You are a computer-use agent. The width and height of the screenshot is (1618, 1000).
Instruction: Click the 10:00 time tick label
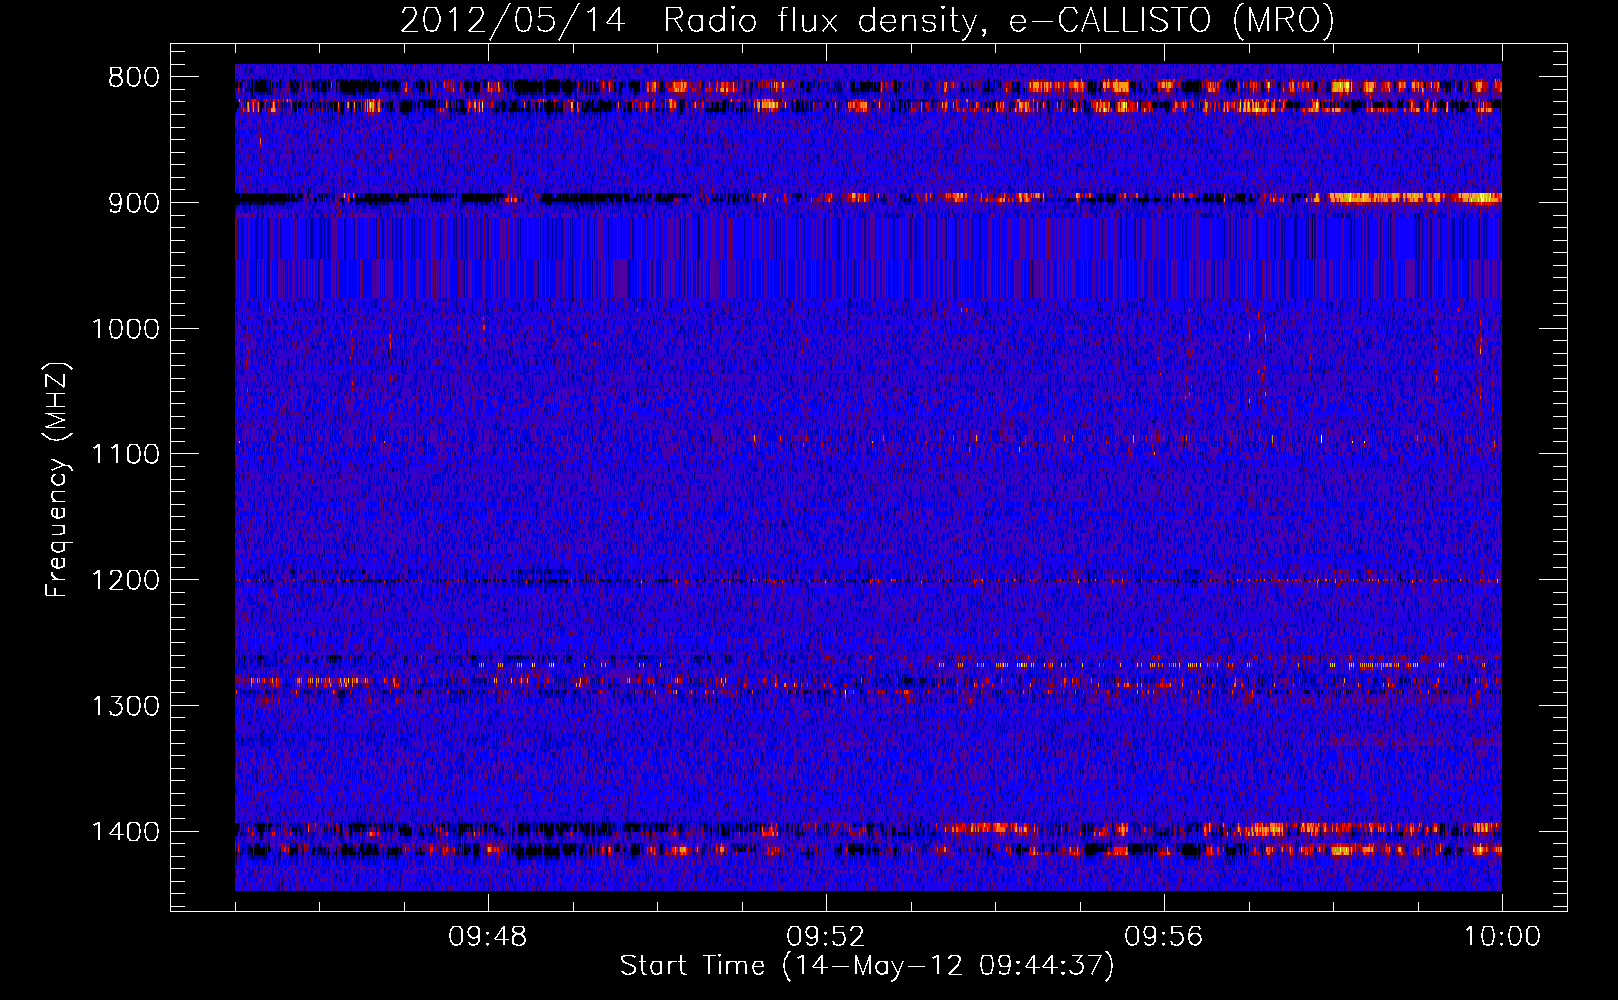click(1502, 937)
